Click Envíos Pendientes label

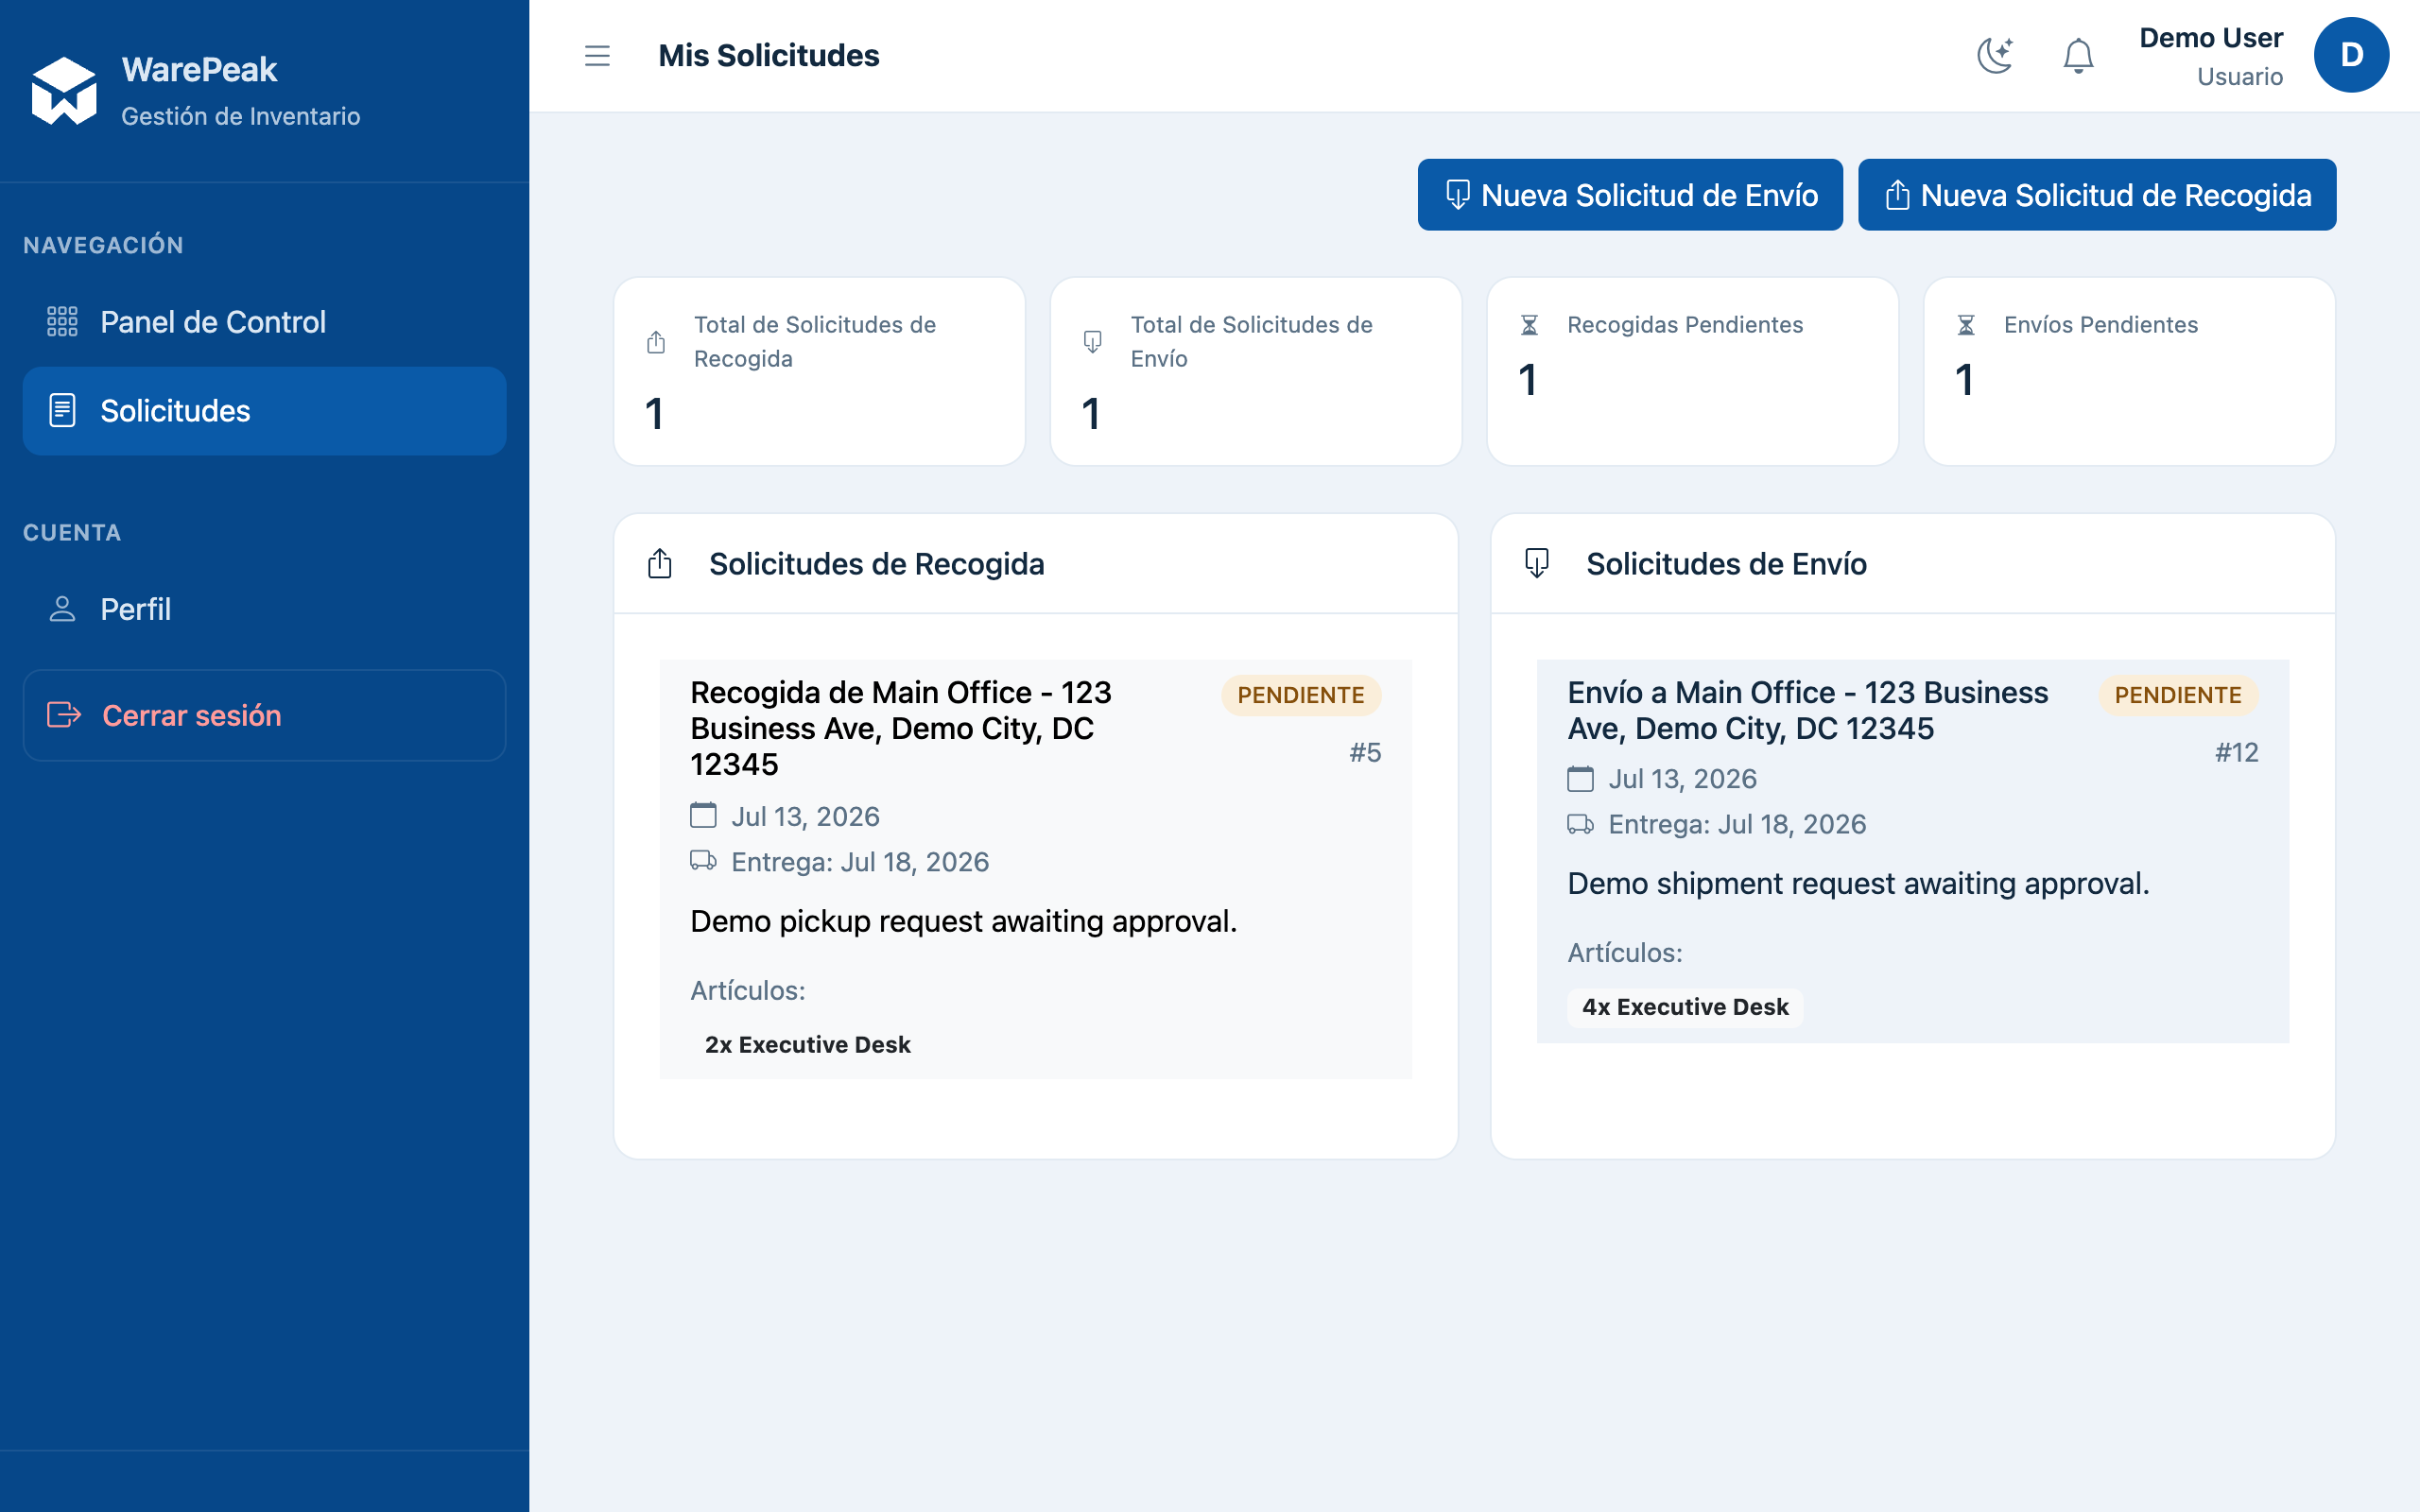click(x=2100, y=325)
